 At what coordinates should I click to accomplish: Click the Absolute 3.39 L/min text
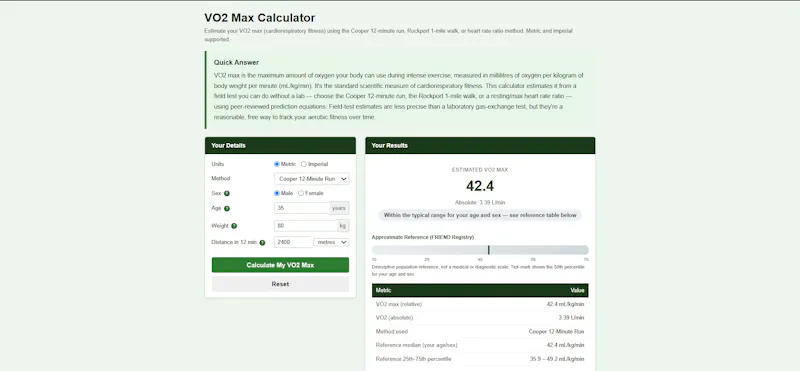480,203
